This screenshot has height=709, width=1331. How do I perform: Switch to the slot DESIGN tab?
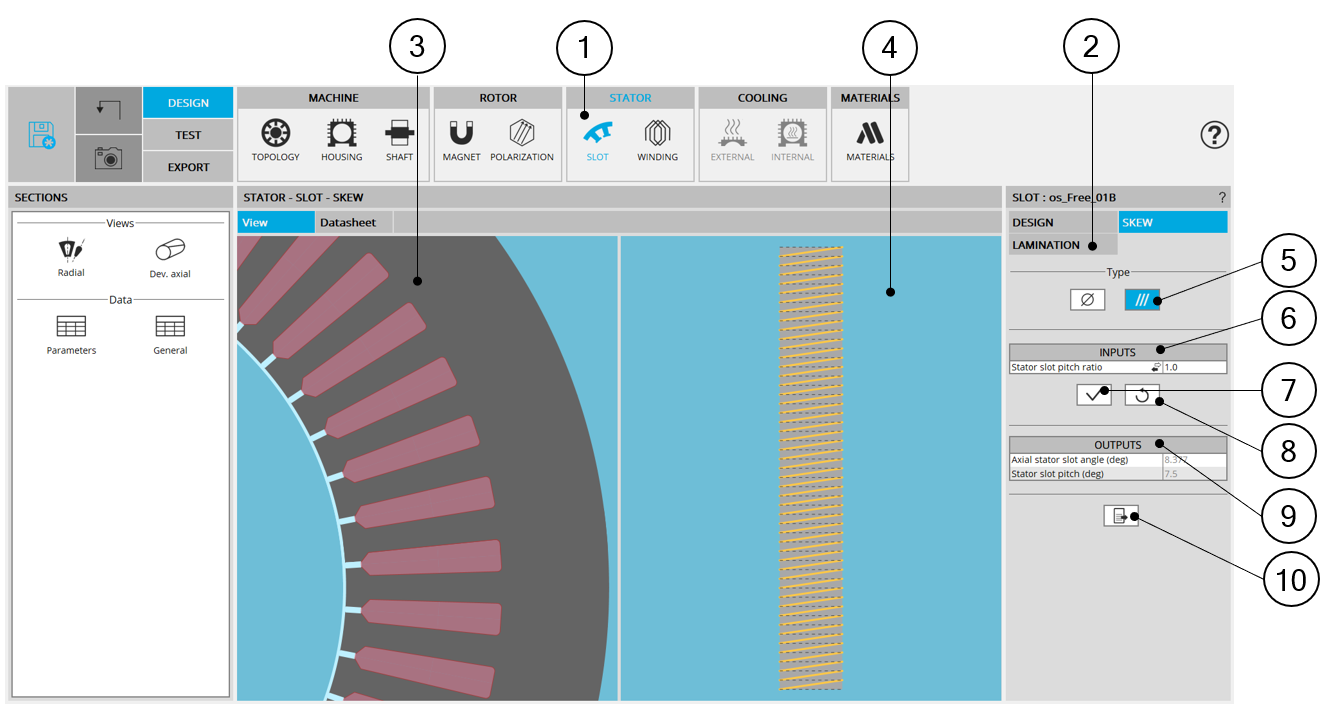1033,222
